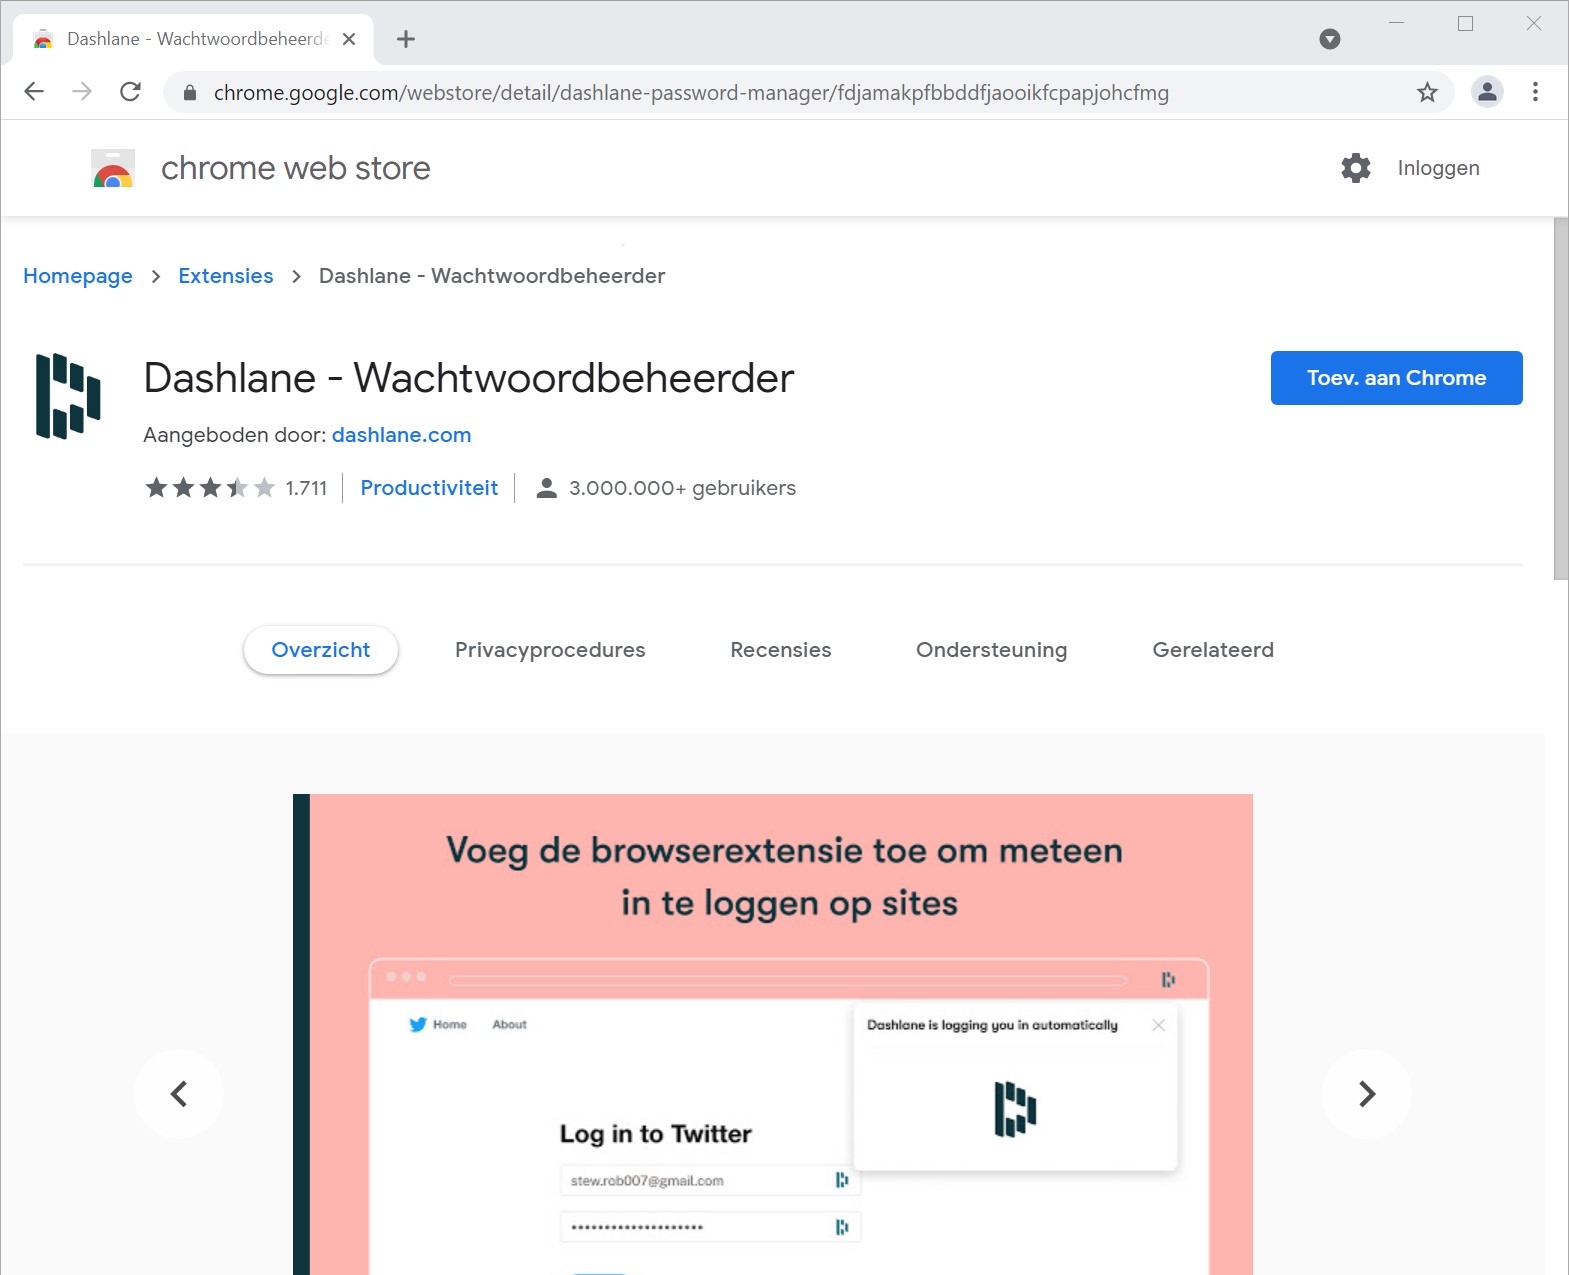Image resolution: width=1569 pixels, height=1275 pixels.
Task: Click the promotional screenshot image
Action: (x=772, y=1034)
